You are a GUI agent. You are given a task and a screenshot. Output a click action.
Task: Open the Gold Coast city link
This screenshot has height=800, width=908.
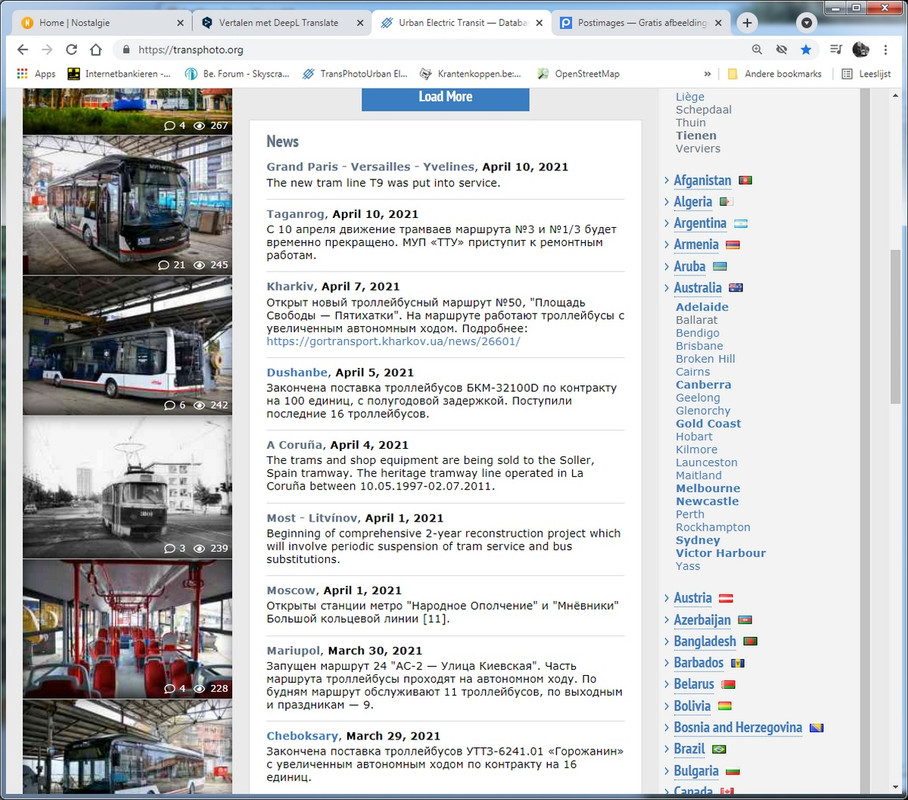708,423
